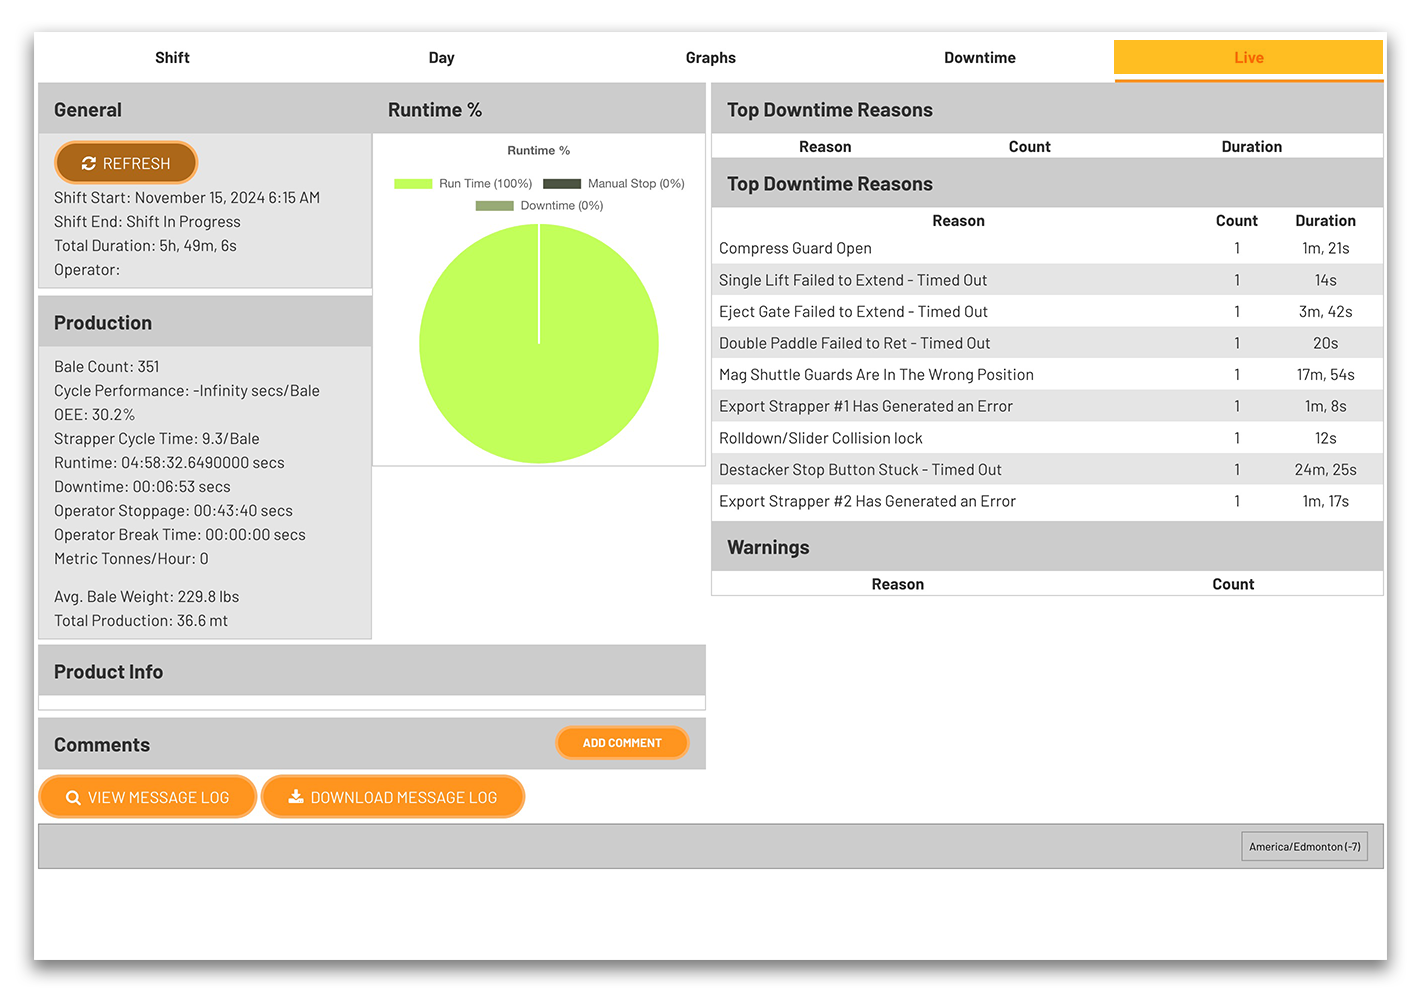Image resolution: width=1420 pixels, height=1003 pixels.
Task: Open the America/Edmonton timezone selector
Action: tap(1304, 846)
